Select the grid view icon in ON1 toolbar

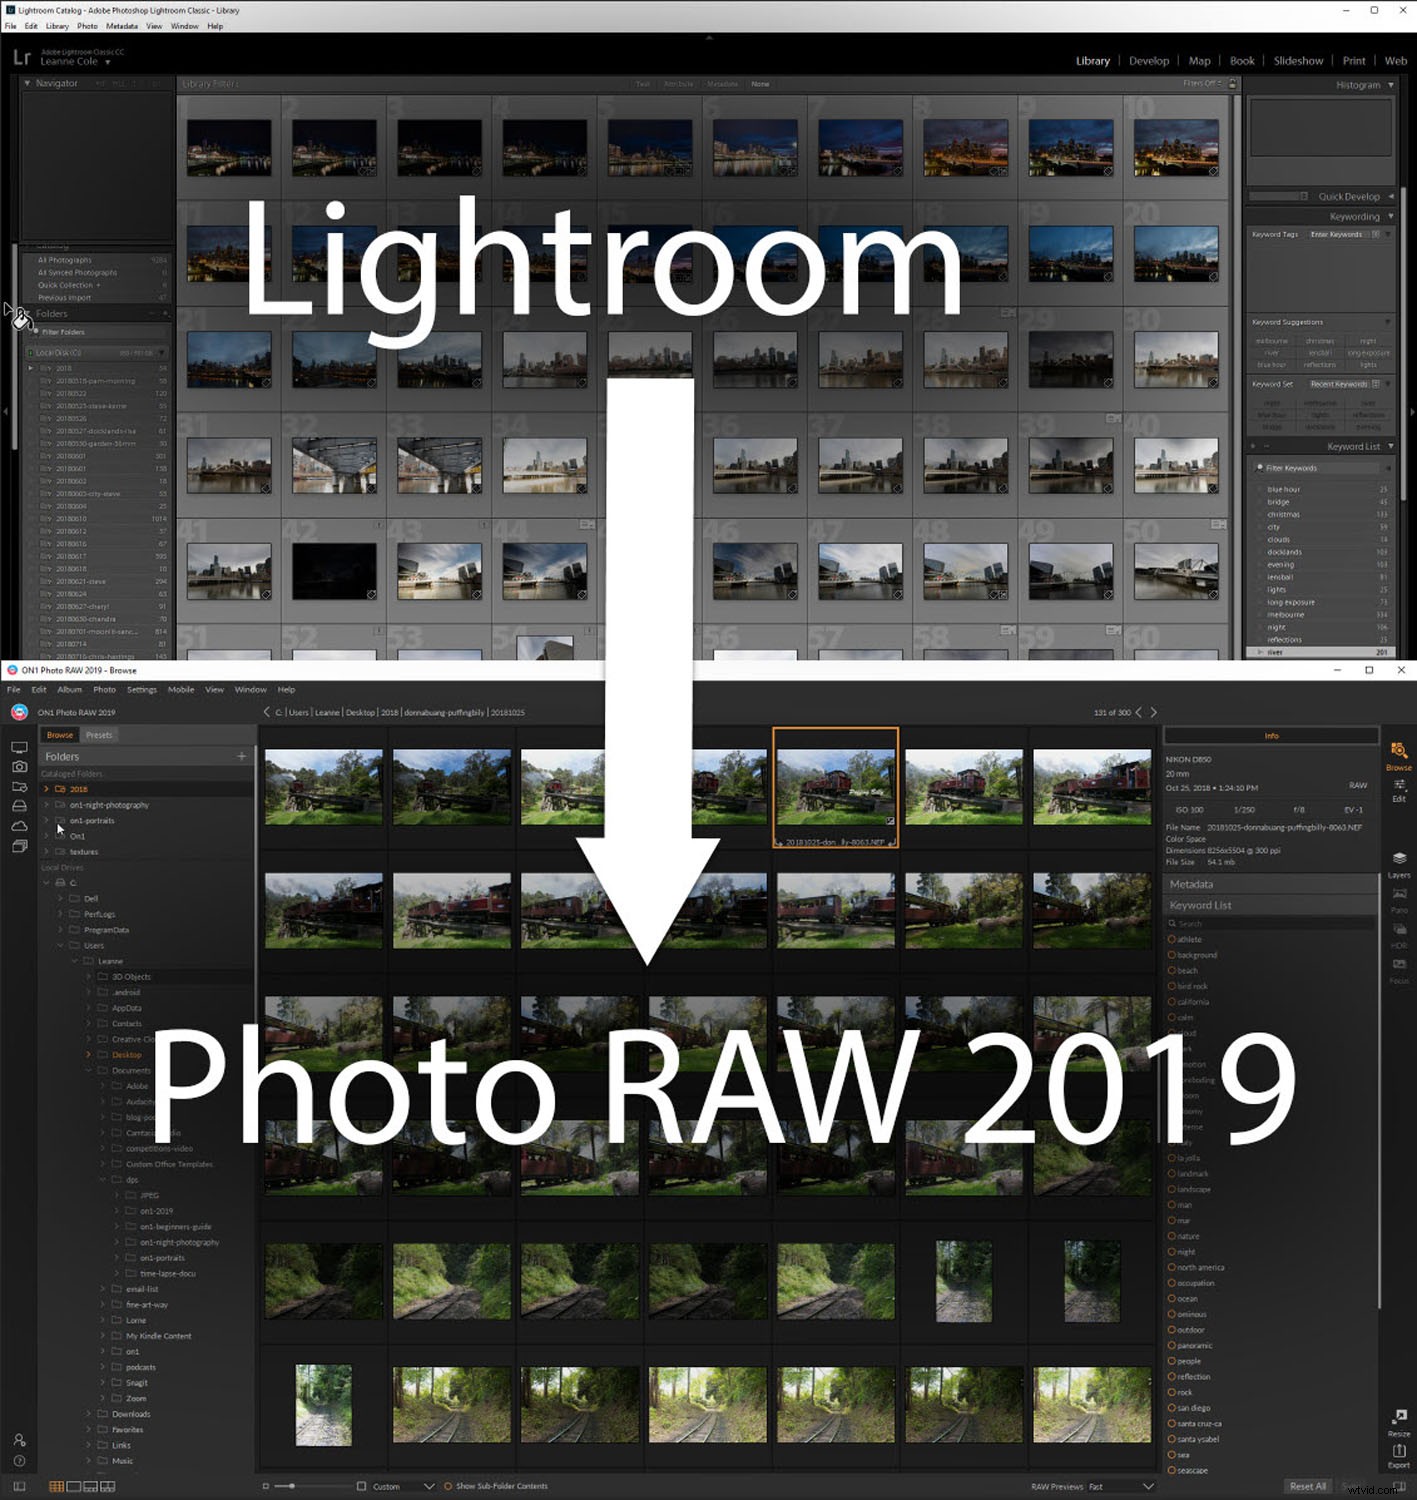tap(57, 1486)
